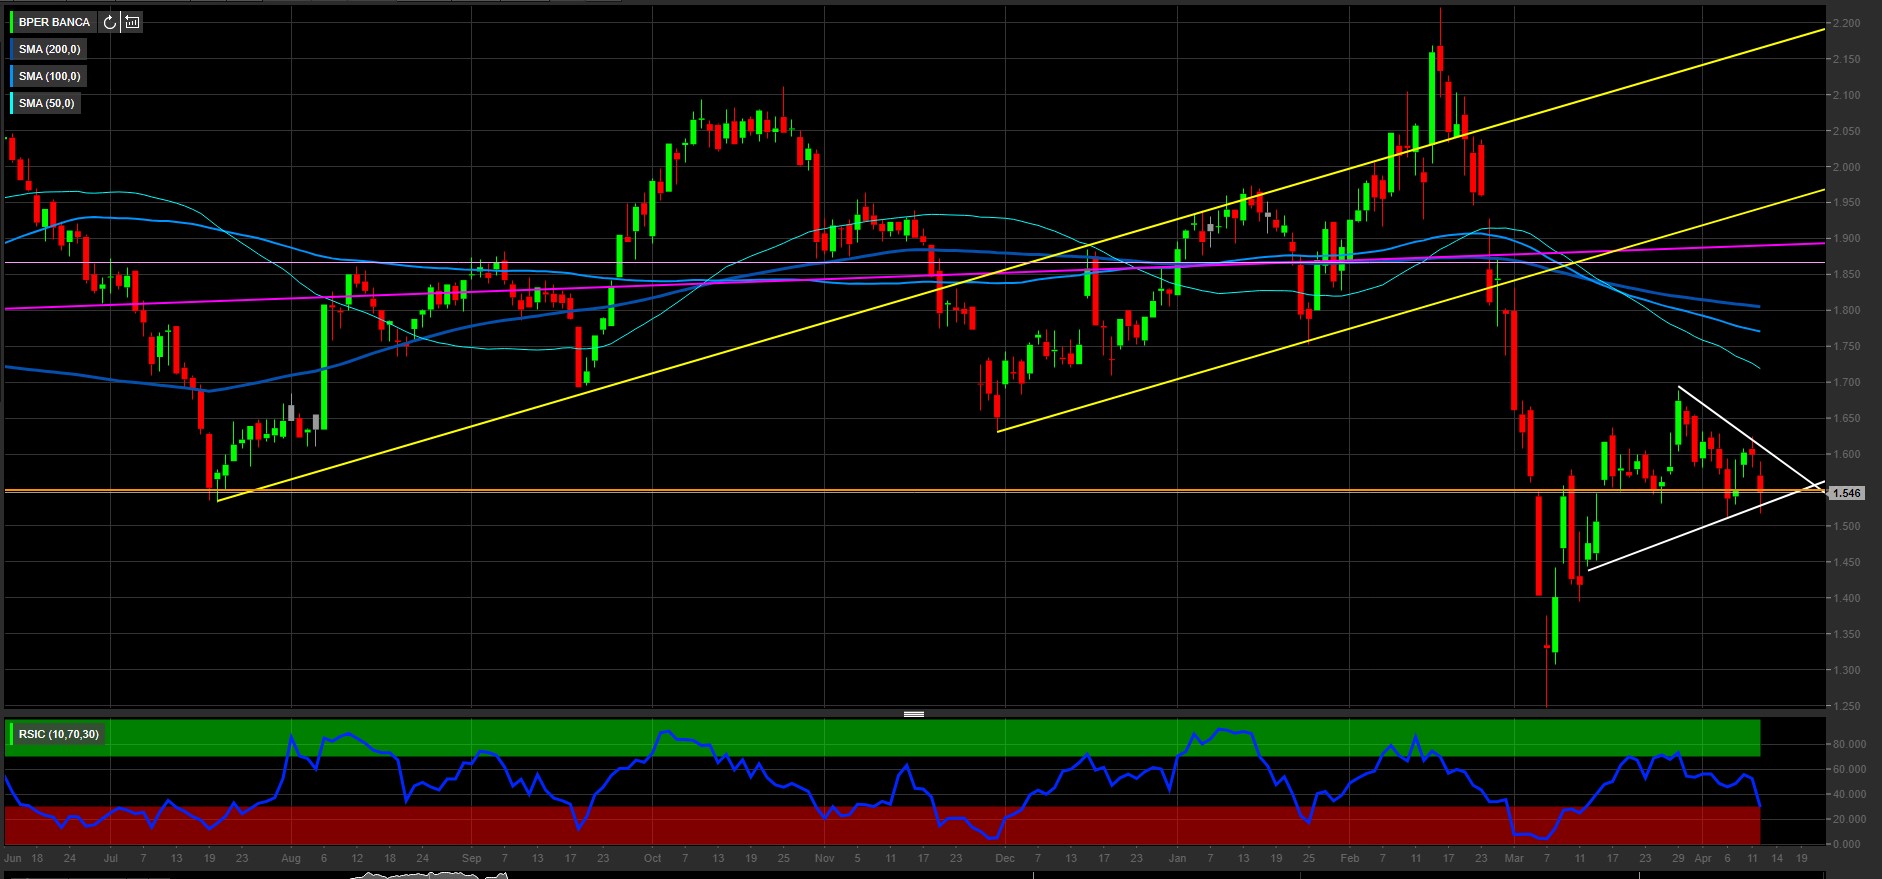Click the 1.500 price axis label
The height and width of the screenshot is (879, 1882).
[x=1847, y=526]
